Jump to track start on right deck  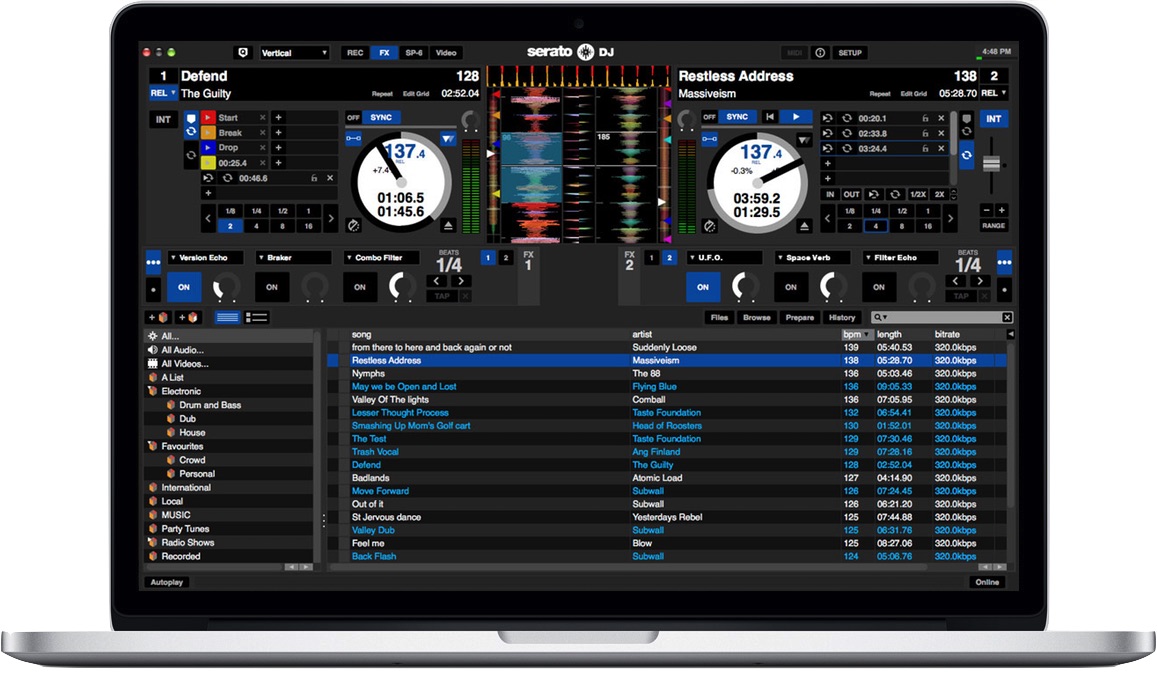point(770,117)
